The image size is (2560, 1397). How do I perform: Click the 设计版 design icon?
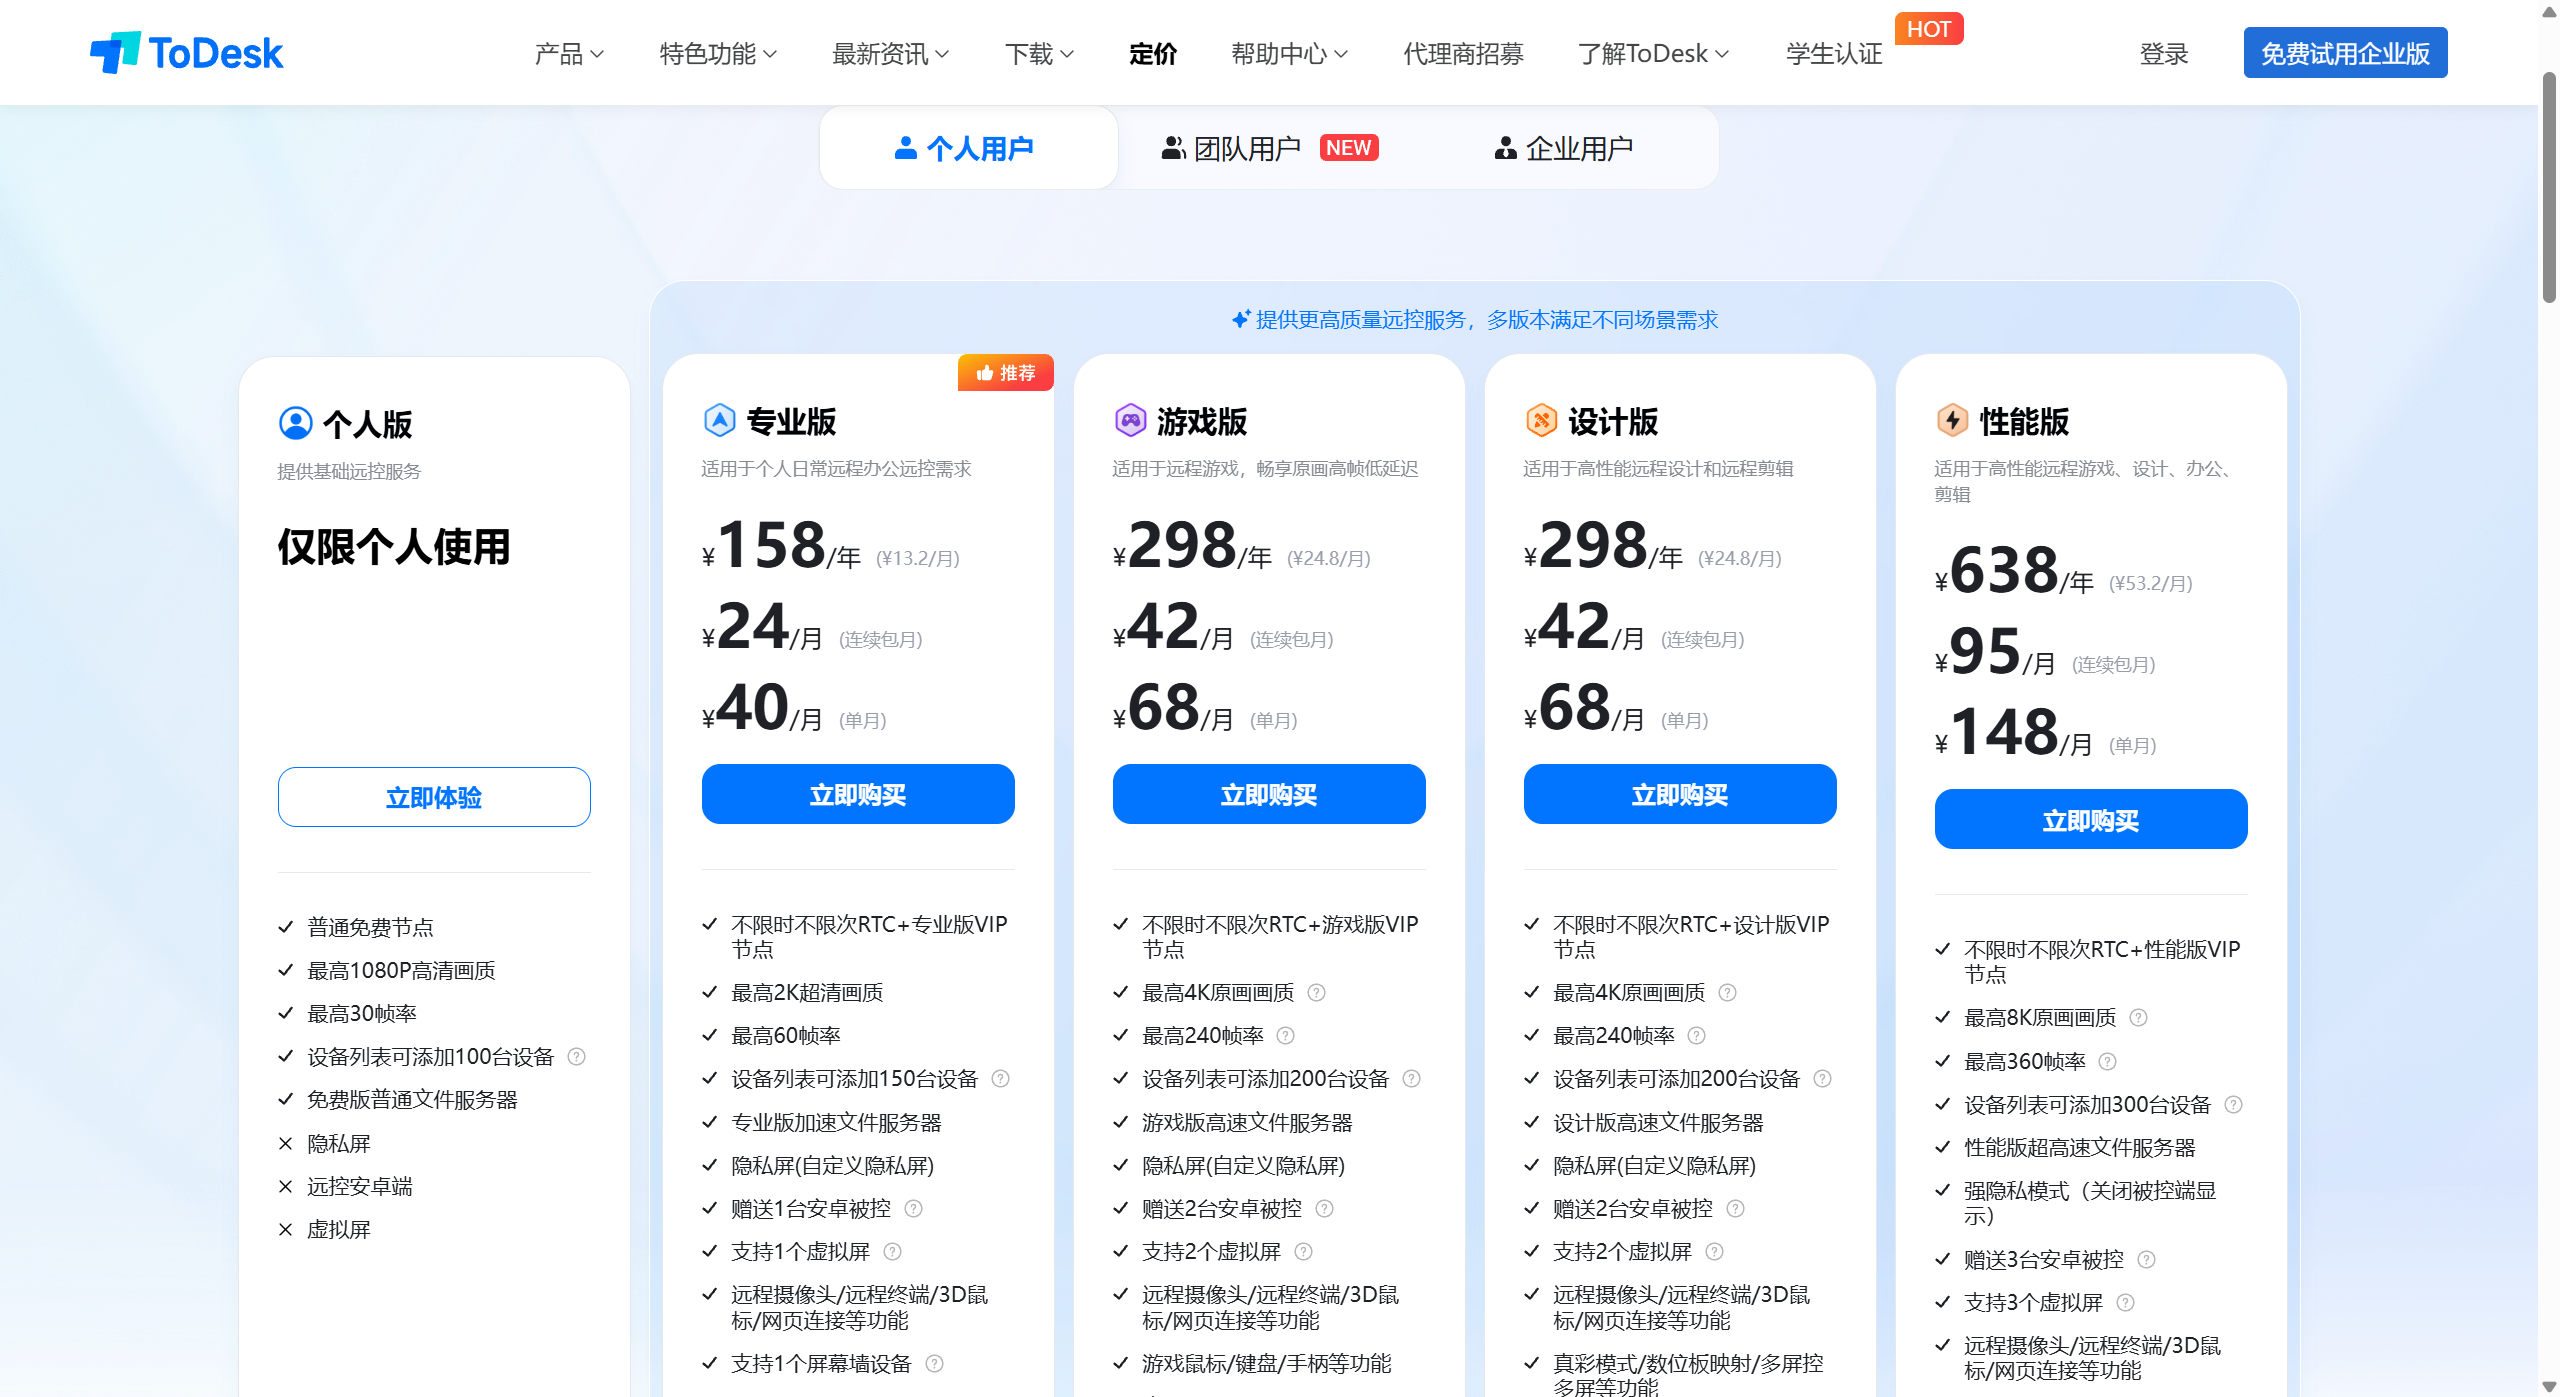1541,420
